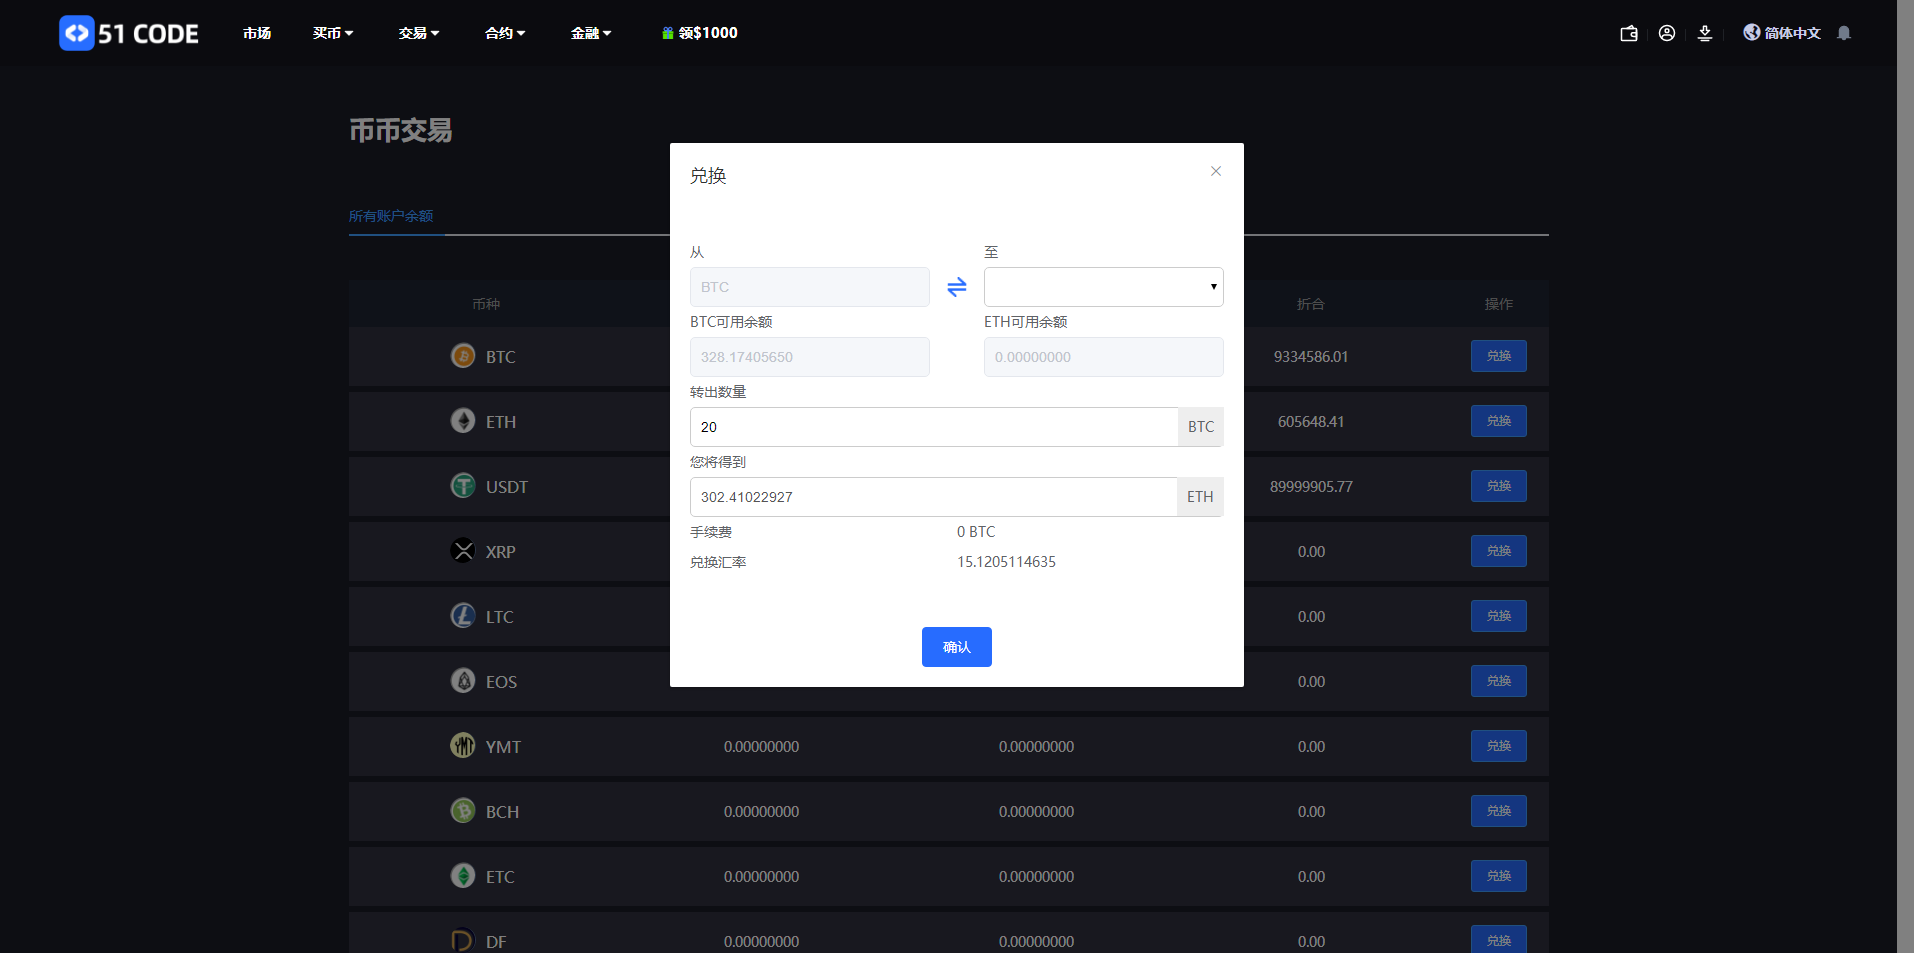This screenshot has width=1914, height=953.
Task: Click the EOS coin icon
Action: (463, 681)
